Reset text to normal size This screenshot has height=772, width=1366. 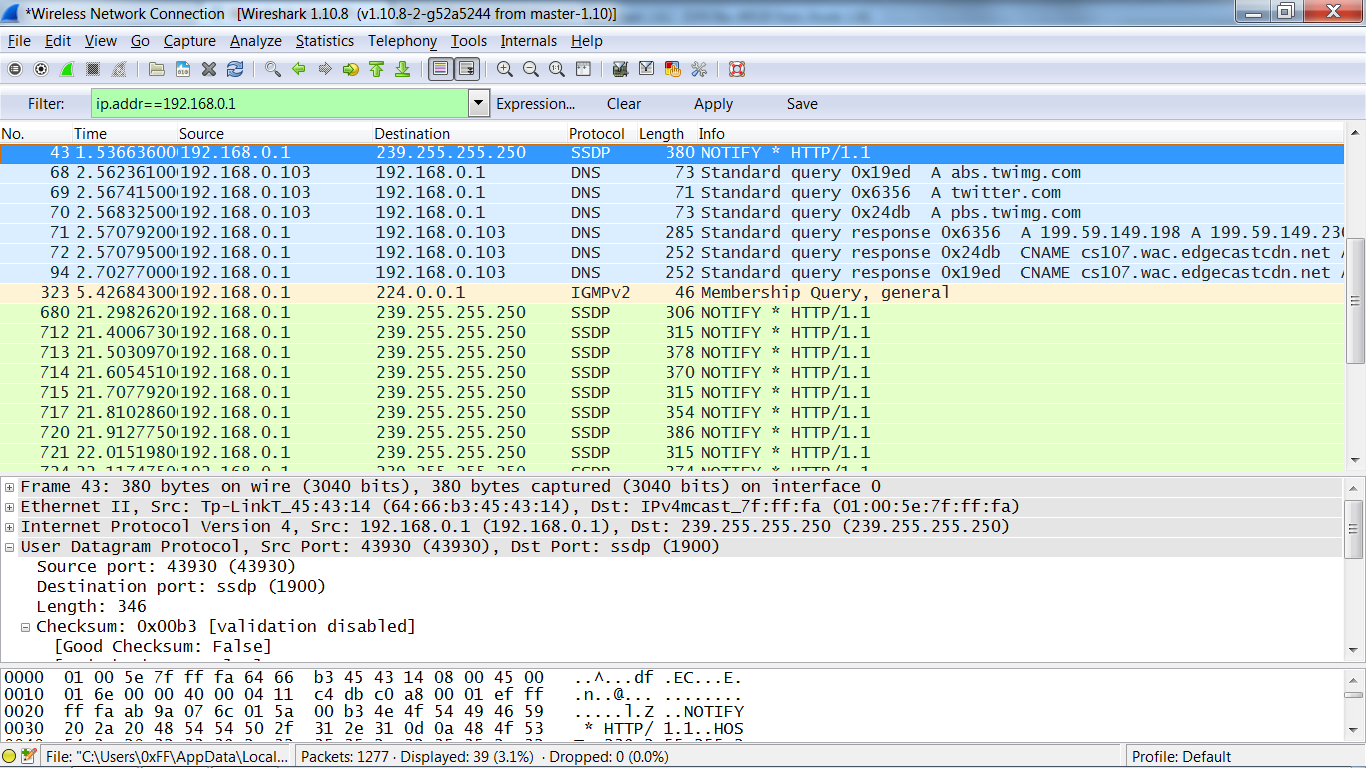(557, 69)
